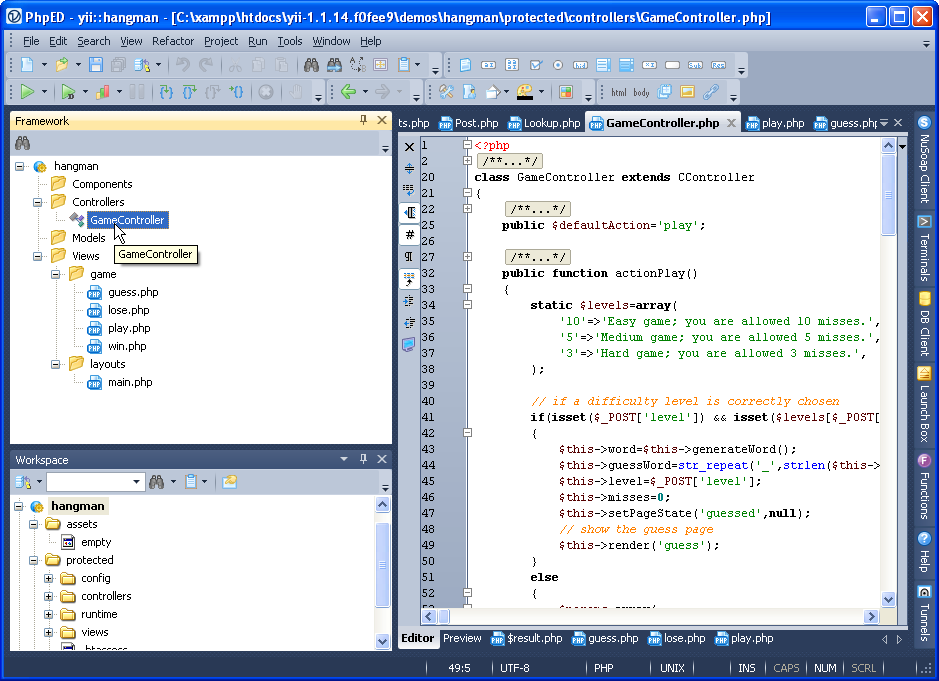This screenshot has height=681, width=939.
Task: Open the Terminals side panel
Action: click(x=925, y=248)
